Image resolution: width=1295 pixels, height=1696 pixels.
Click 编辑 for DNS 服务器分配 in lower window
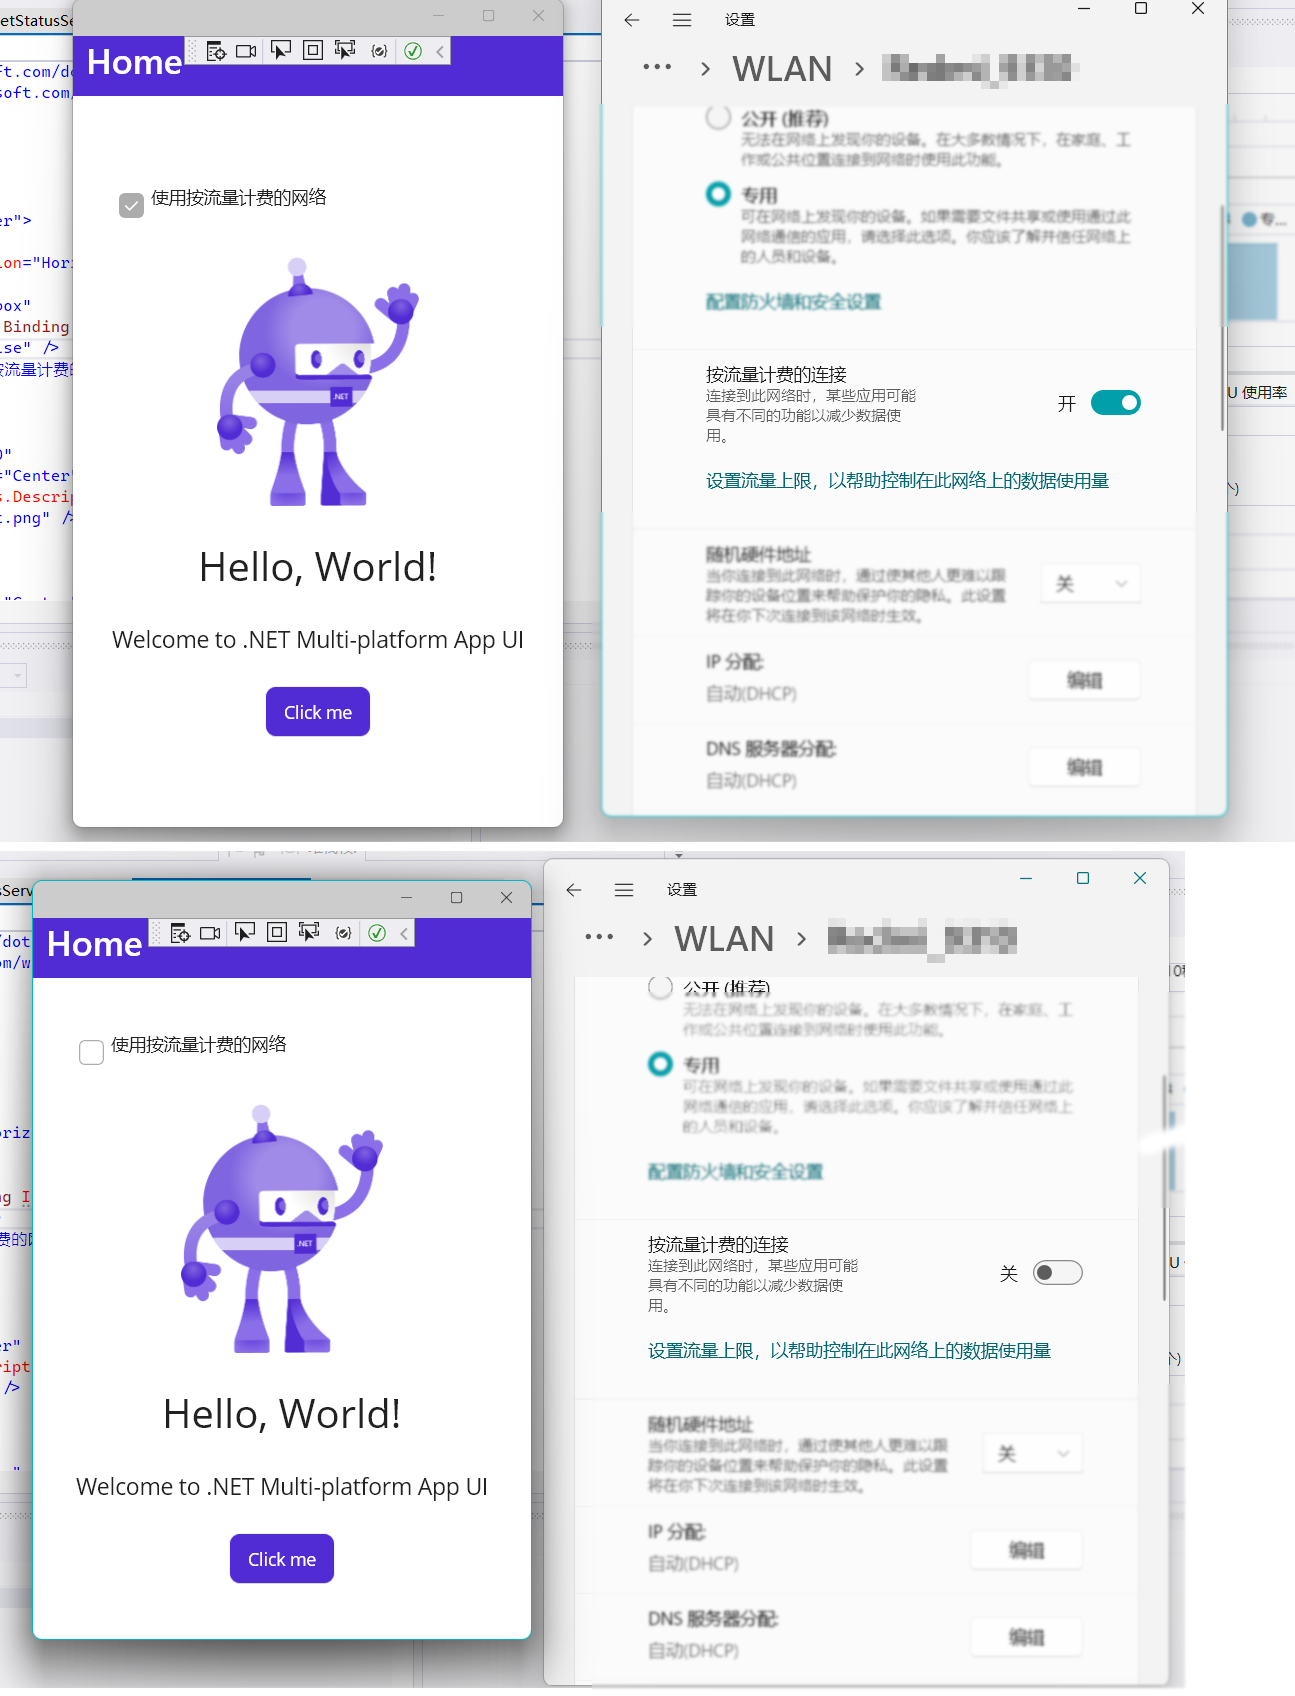(1027, 1638)
